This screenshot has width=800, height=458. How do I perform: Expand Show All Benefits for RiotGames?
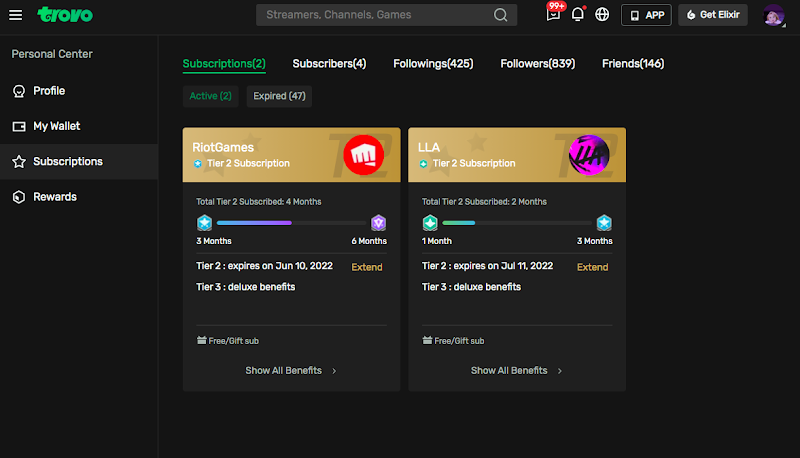(x=291, y=370)
